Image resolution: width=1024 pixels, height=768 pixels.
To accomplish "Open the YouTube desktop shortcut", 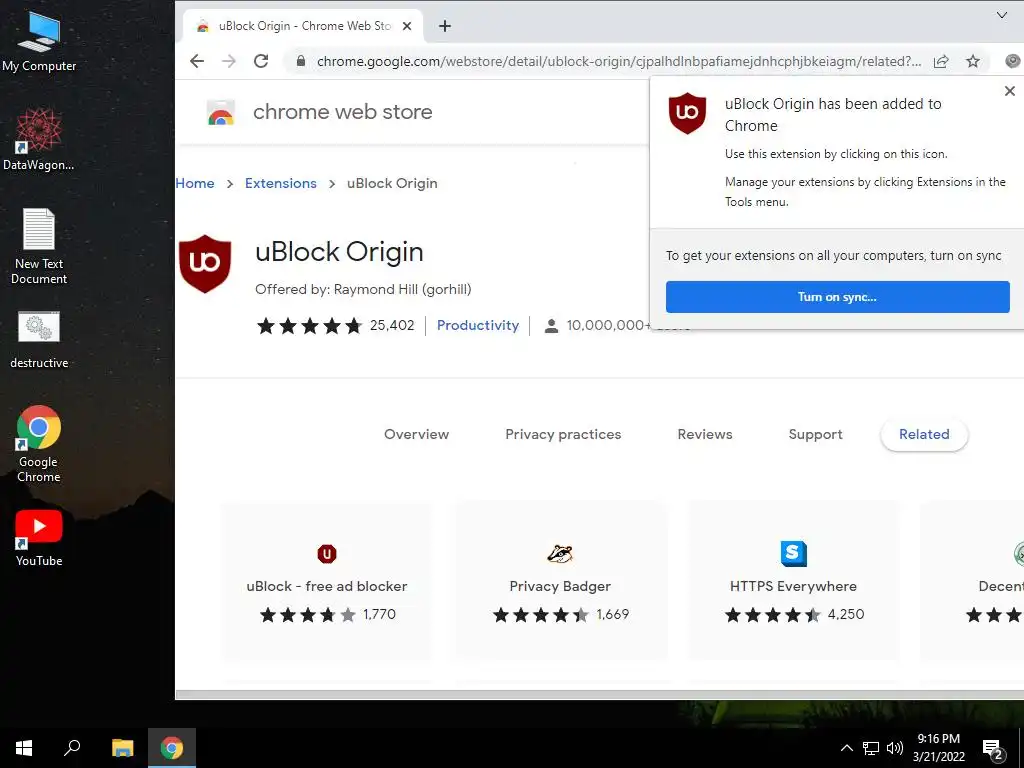I will pos(39,537).
